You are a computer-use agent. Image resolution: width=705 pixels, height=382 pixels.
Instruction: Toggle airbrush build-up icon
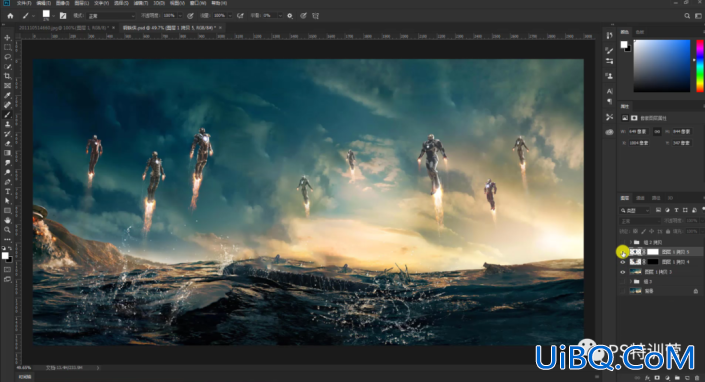click(241, 16)
